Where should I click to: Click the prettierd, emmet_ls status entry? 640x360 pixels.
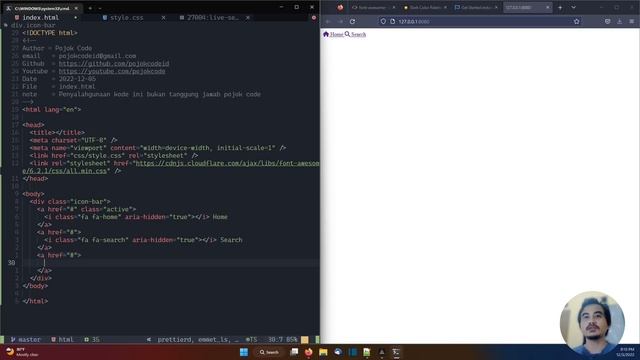tap(198, 340)
